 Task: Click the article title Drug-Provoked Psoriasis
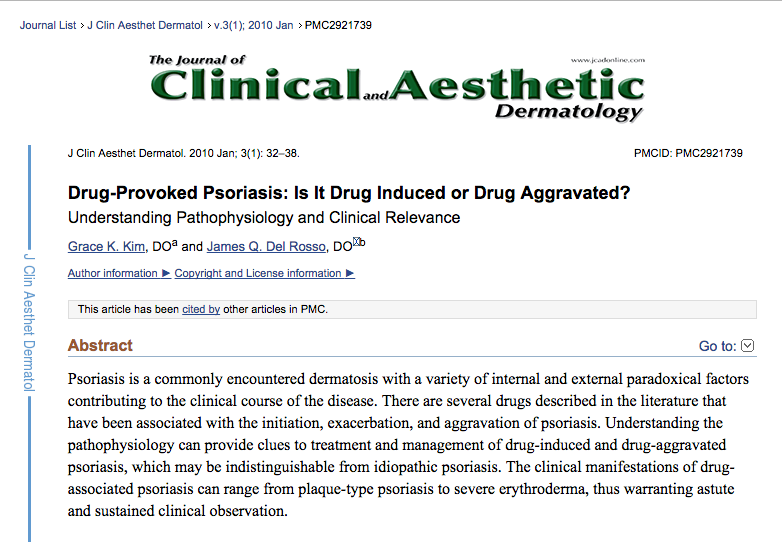[x=349, y=193]
